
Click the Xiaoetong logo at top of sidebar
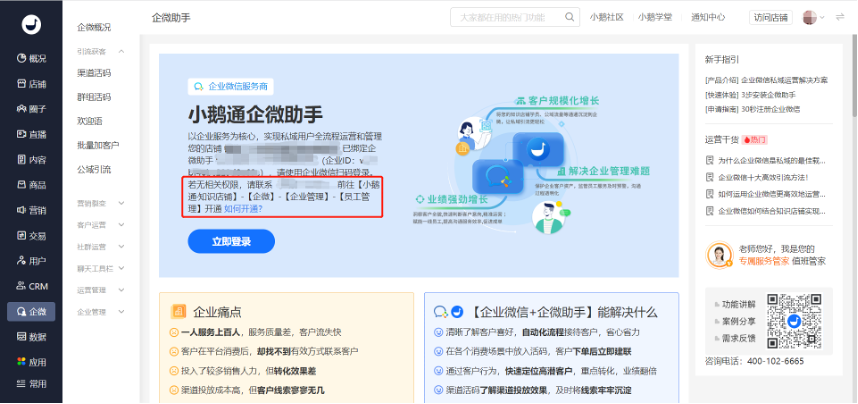(x=31, y=24)
